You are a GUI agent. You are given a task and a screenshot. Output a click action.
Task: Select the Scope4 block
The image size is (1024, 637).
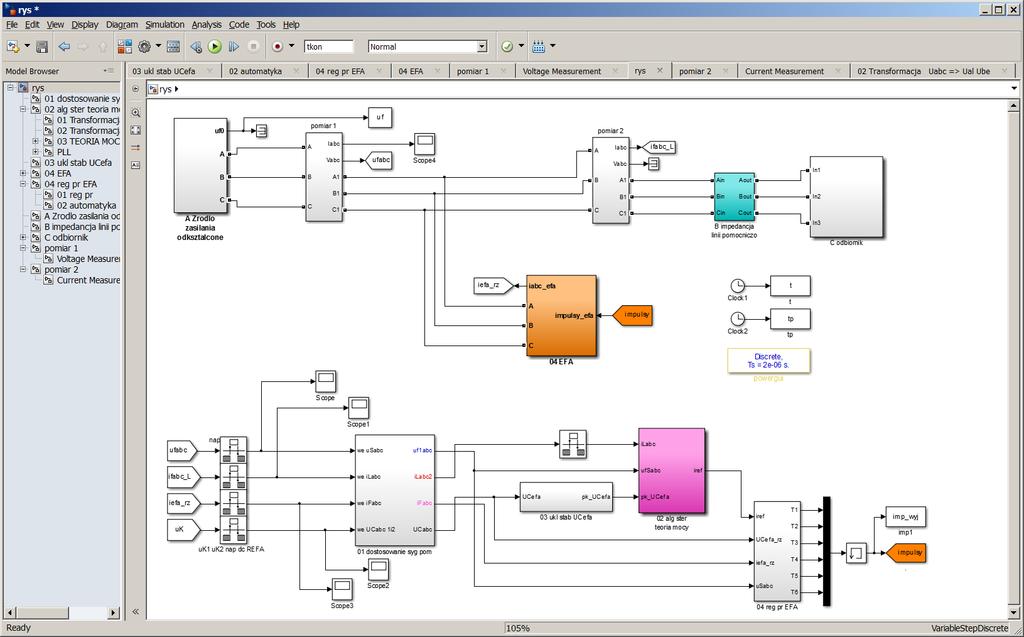pyautogui.click(x=424, y=144)
